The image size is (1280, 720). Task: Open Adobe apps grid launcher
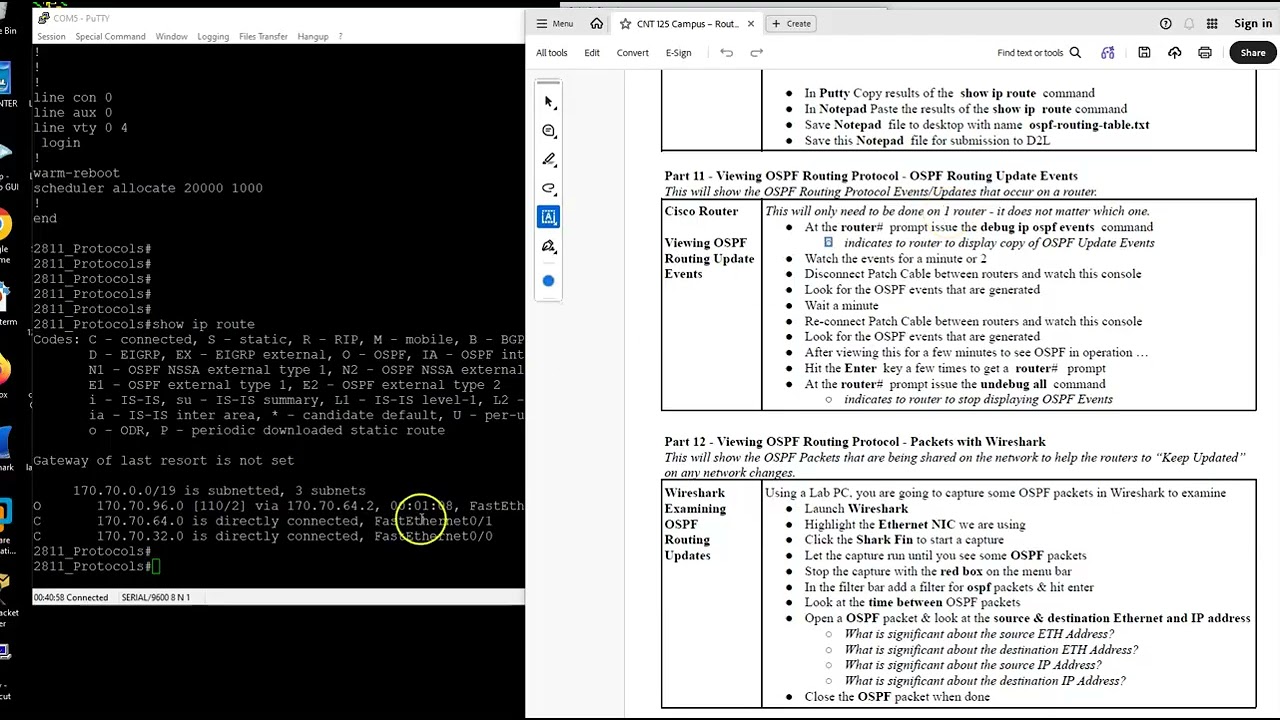pos(1212,24)
